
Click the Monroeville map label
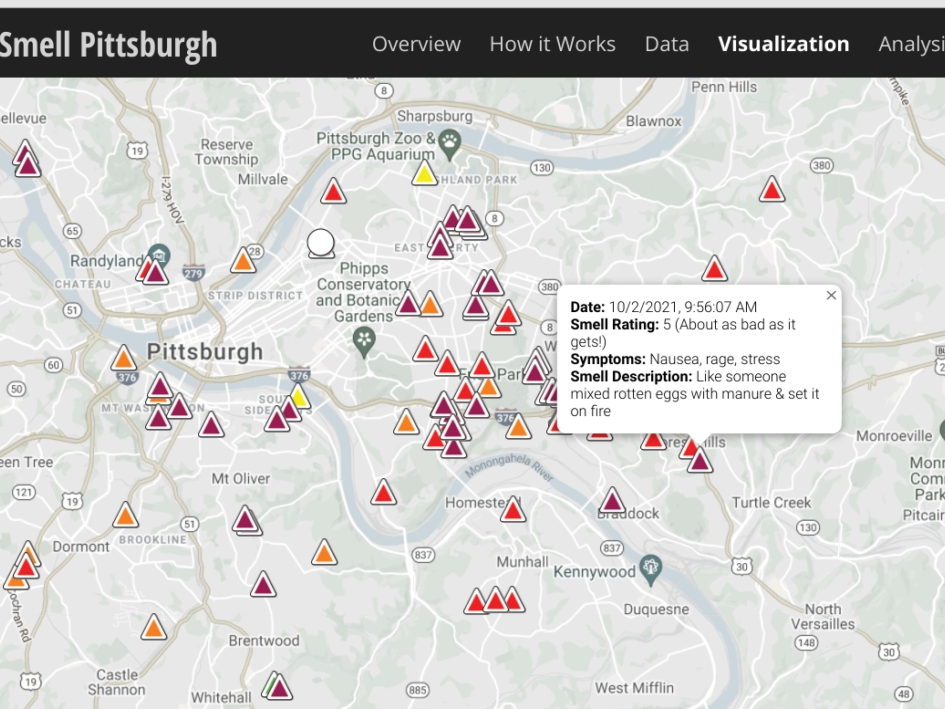(894, 436)
